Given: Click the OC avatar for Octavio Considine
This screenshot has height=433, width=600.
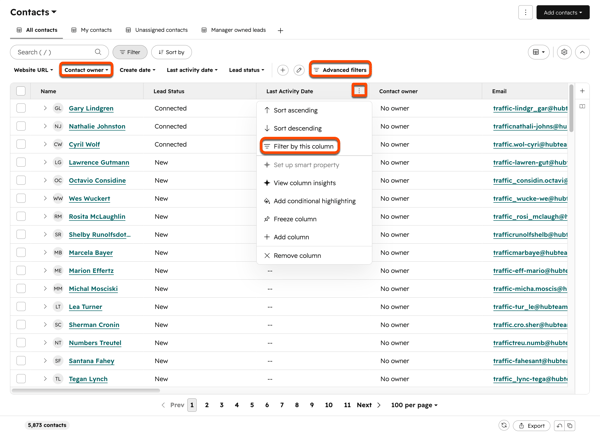Looking at the screenshot, I should pos(58,180).
